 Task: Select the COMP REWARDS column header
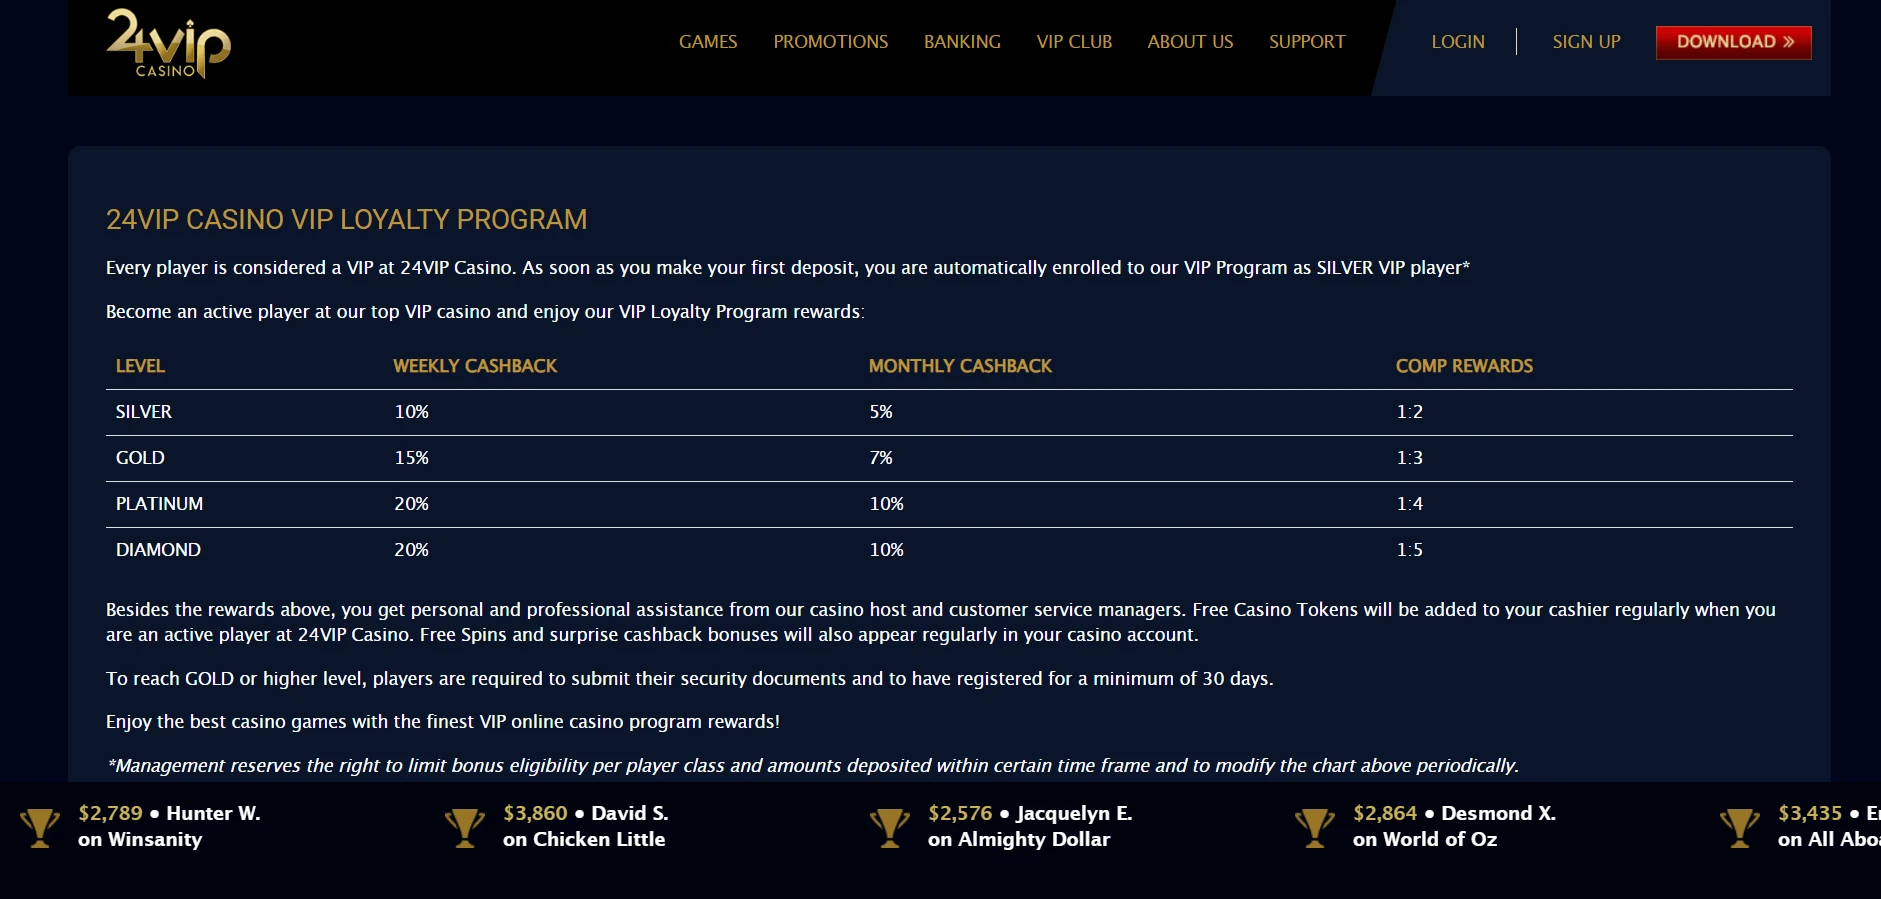point(1464,366)
